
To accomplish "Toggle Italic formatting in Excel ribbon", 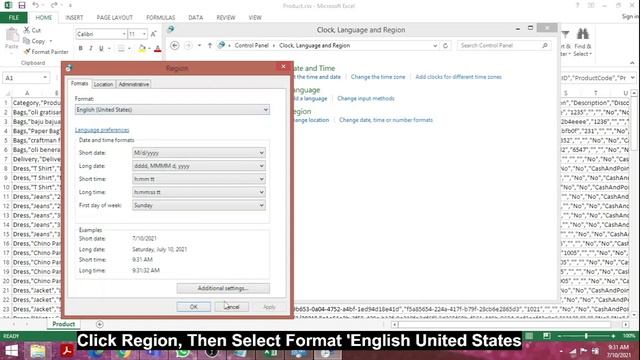I will (x=91, y=49).
